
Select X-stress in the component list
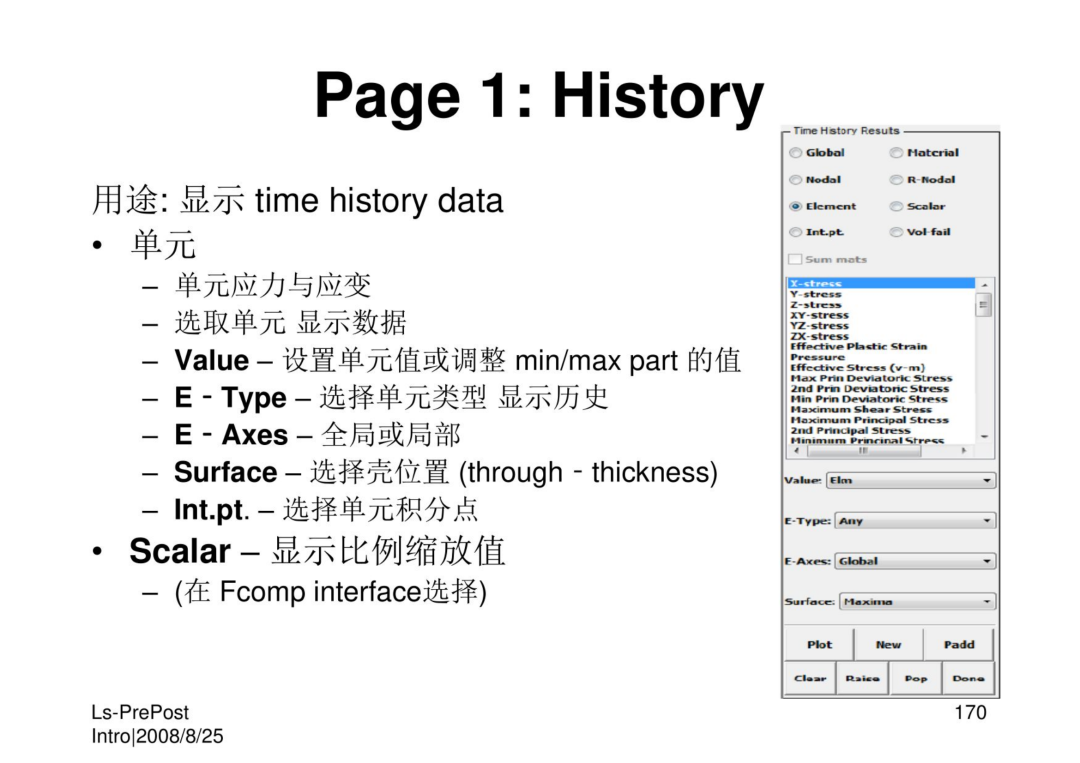[x=882, y=283]
